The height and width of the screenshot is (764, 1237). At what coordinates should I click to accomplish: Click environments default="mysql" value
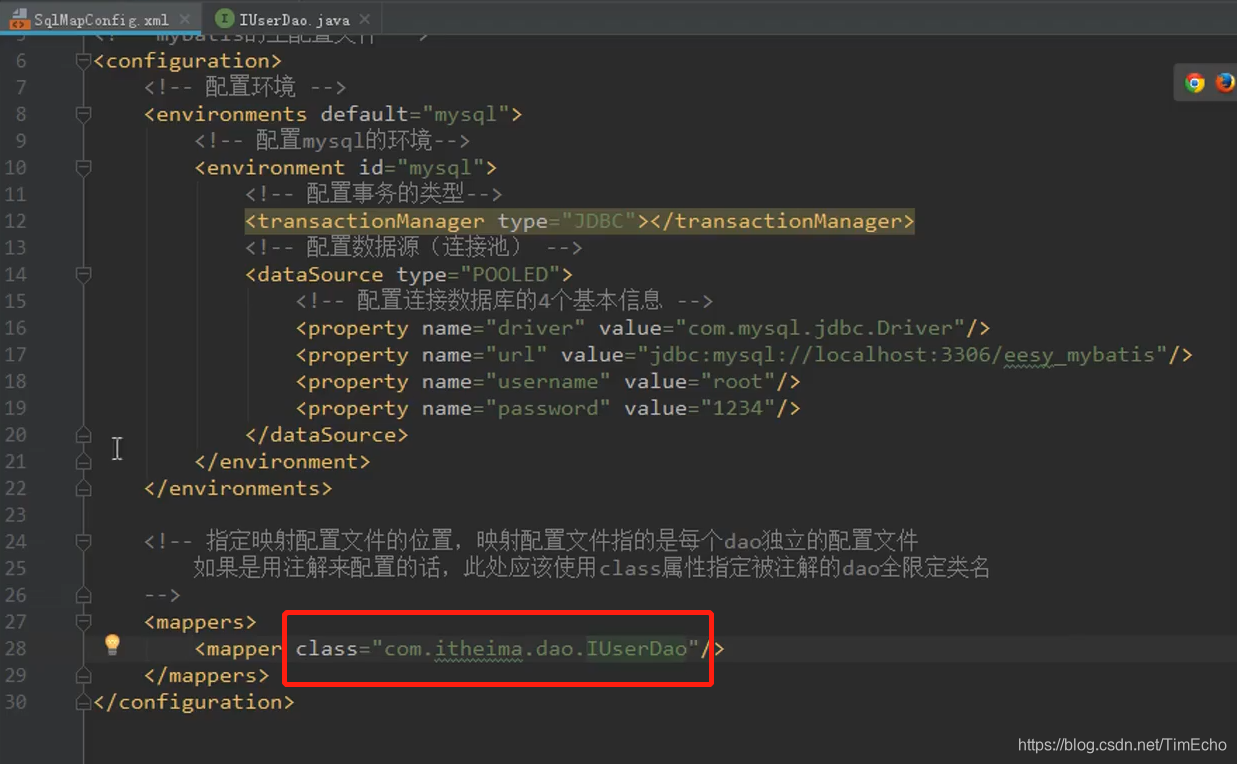(x=466, y=114)
